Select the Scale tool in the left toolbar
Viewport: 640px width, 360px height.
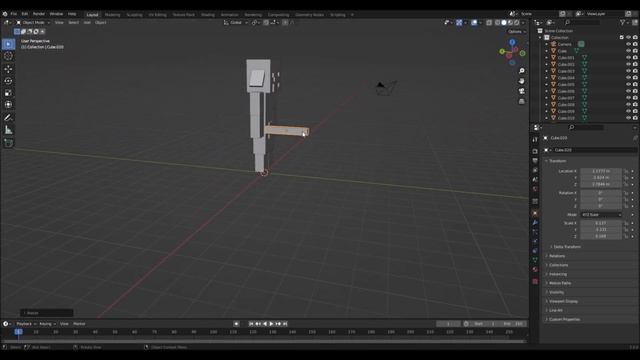[x=8, y=93]
